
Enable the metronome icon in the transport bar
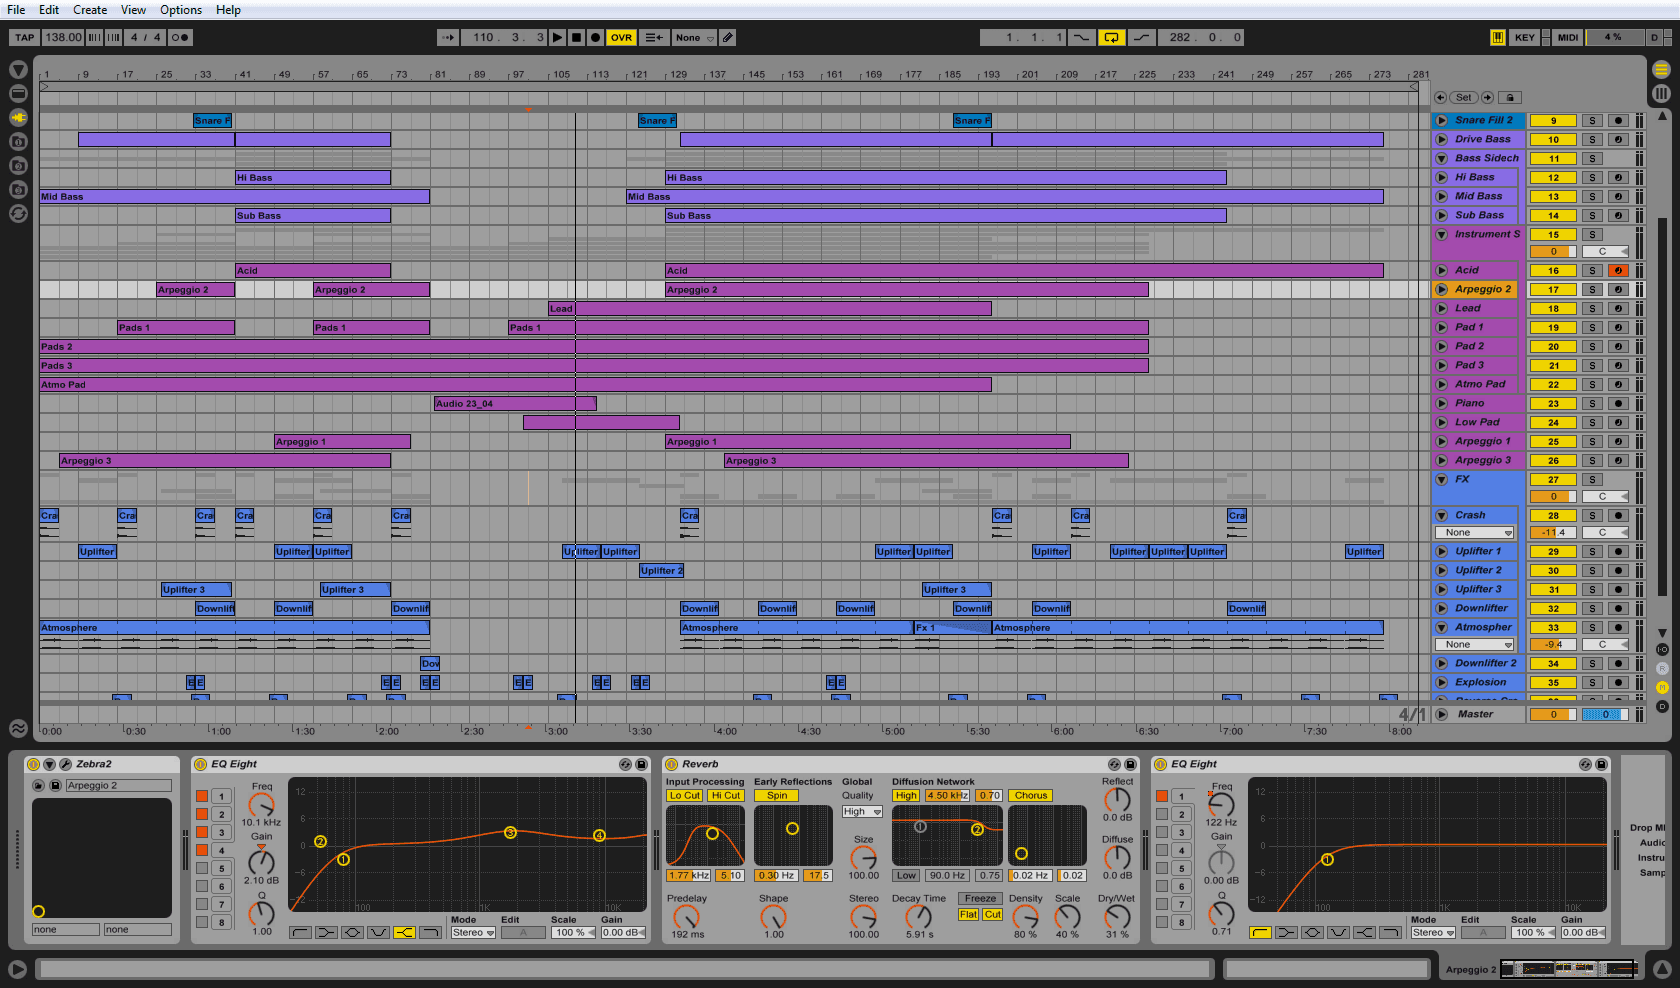coord(180,37)
